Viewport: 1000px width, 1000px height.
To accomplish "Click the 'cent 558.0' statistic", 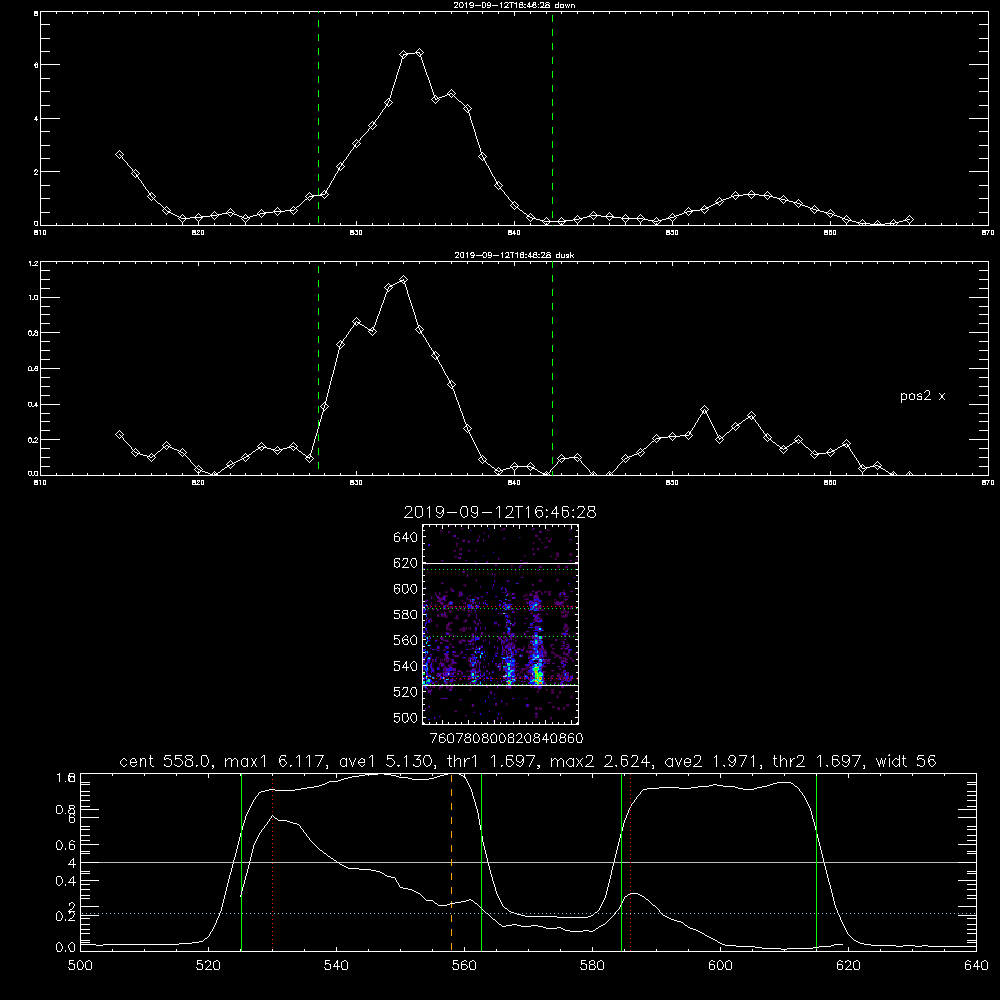I will coord(165,761).
